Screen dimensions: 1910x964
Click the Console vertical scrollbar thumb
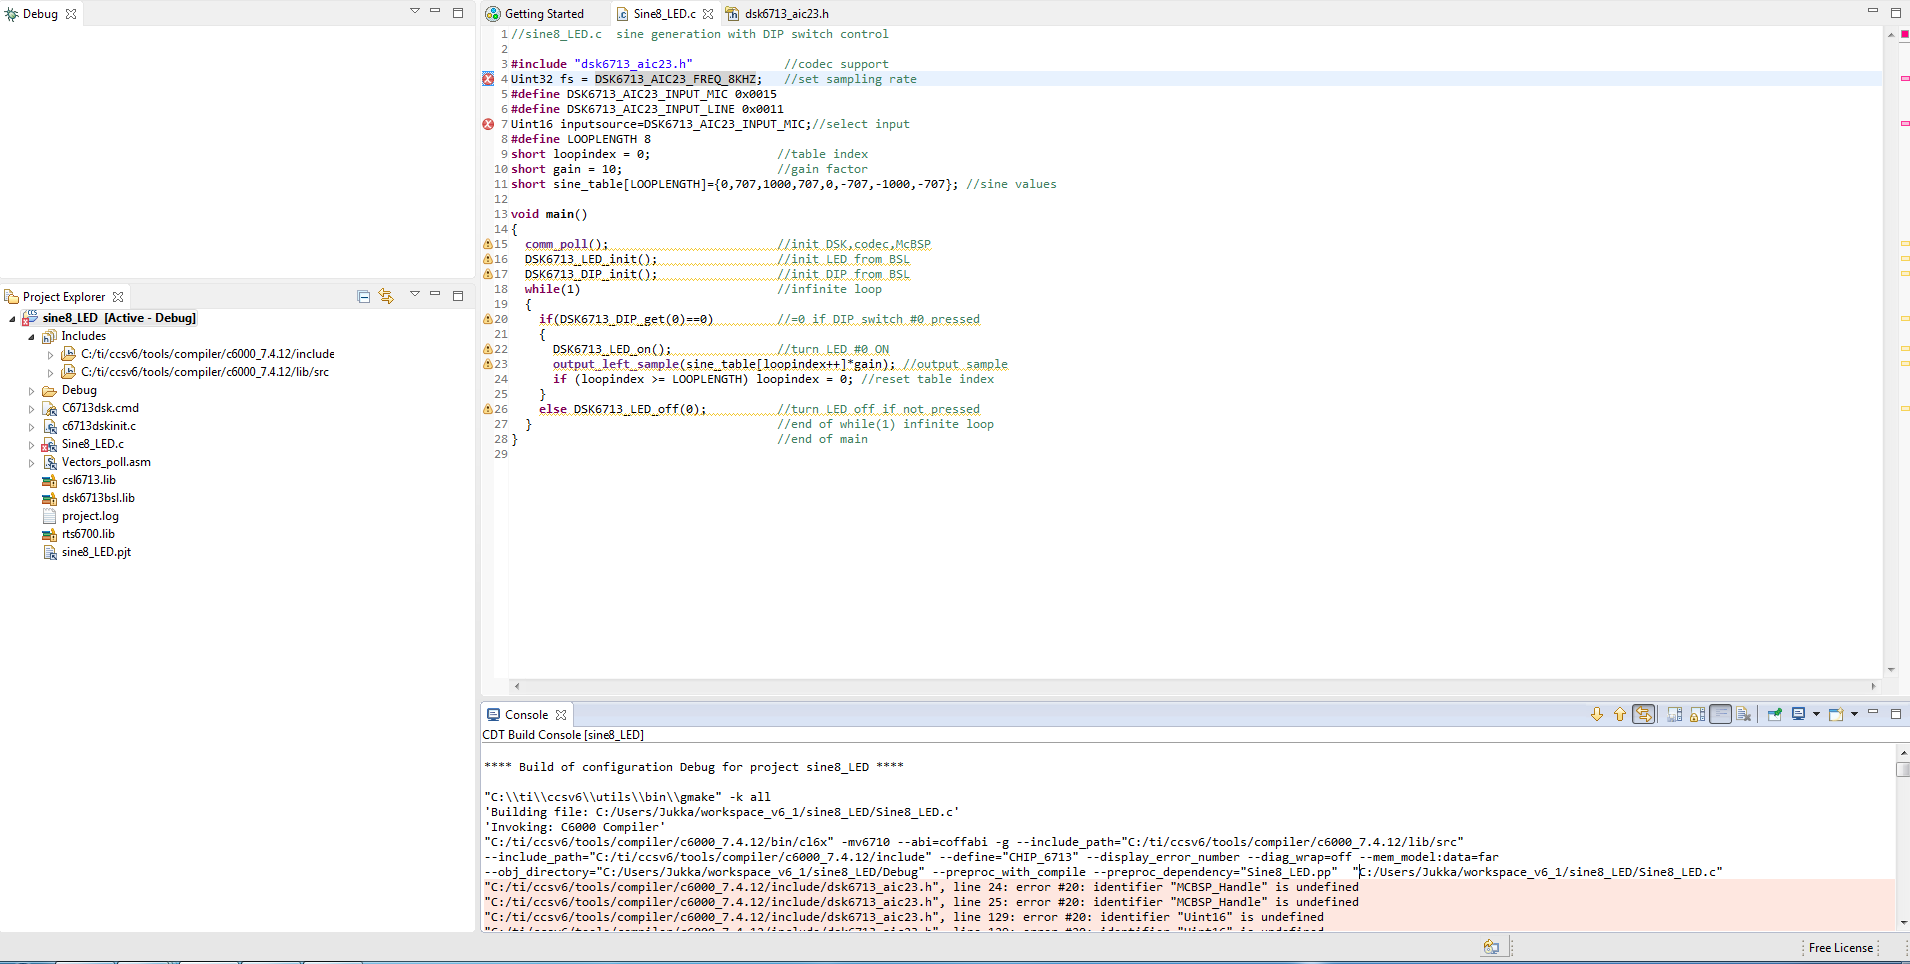1902,769
